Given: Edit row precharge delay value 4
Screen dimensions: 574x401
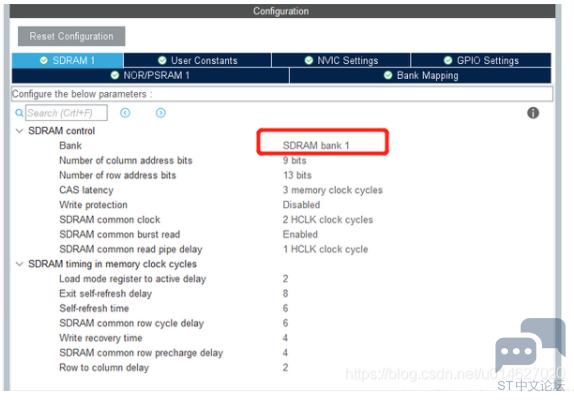Looking at the screenshot, I should [x=286, y=353].
